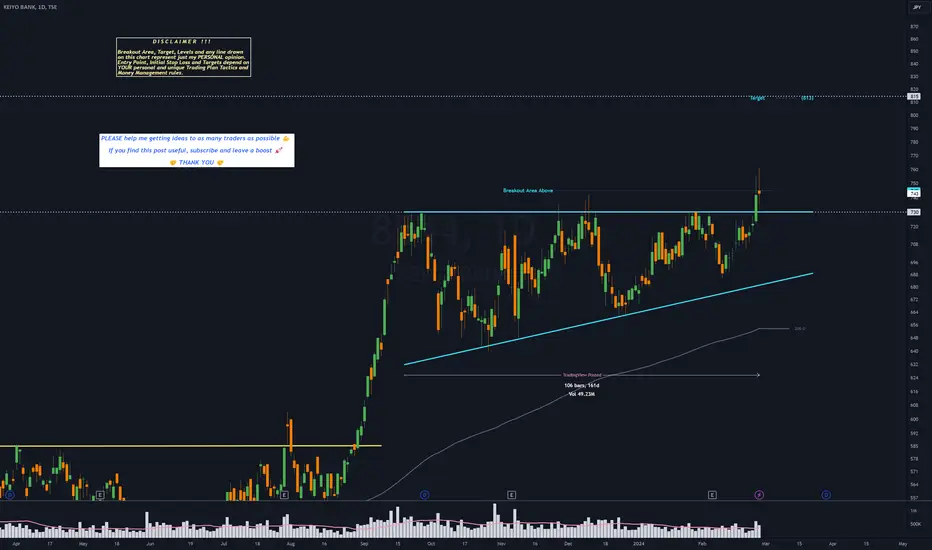Image resolution: width=932 pixels, height=550 pixels.
Task: Click the '106 bars, 161d' measurement text
Action: [581, 385]
